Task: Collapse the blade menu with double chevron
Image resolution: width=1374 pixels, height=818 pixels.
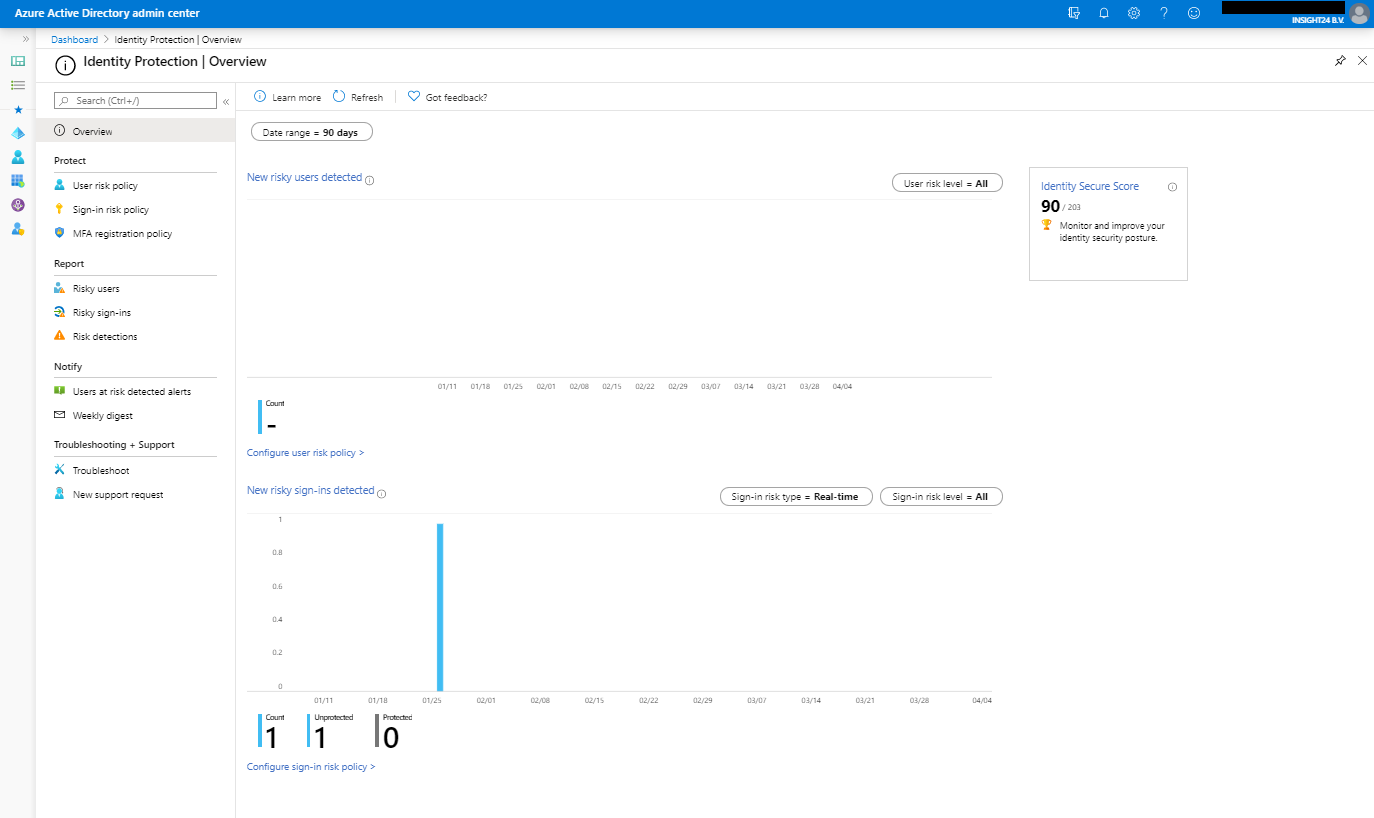Action: click(226, 101)
